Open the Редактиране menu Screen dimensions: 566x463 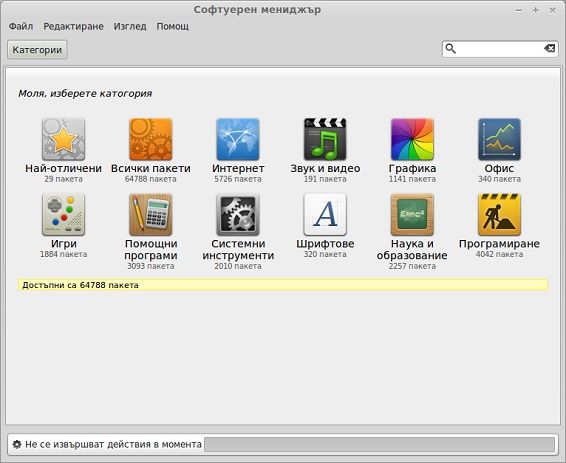pyautogui.click(x=73, y=26)
